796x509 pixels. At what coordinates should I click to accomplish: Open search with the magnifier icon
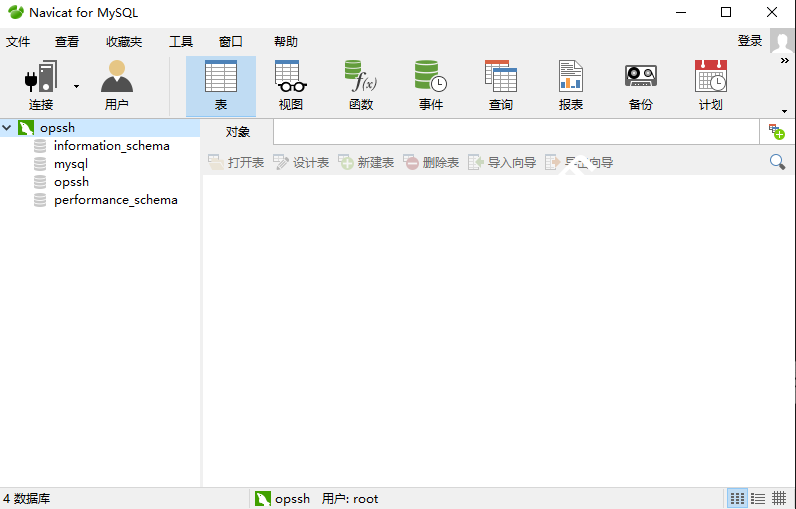tap(777, 162)
